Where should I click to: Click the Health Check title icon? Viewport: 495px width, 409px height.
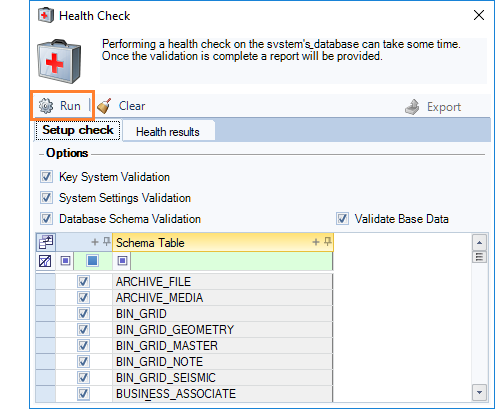coord(46,16)
